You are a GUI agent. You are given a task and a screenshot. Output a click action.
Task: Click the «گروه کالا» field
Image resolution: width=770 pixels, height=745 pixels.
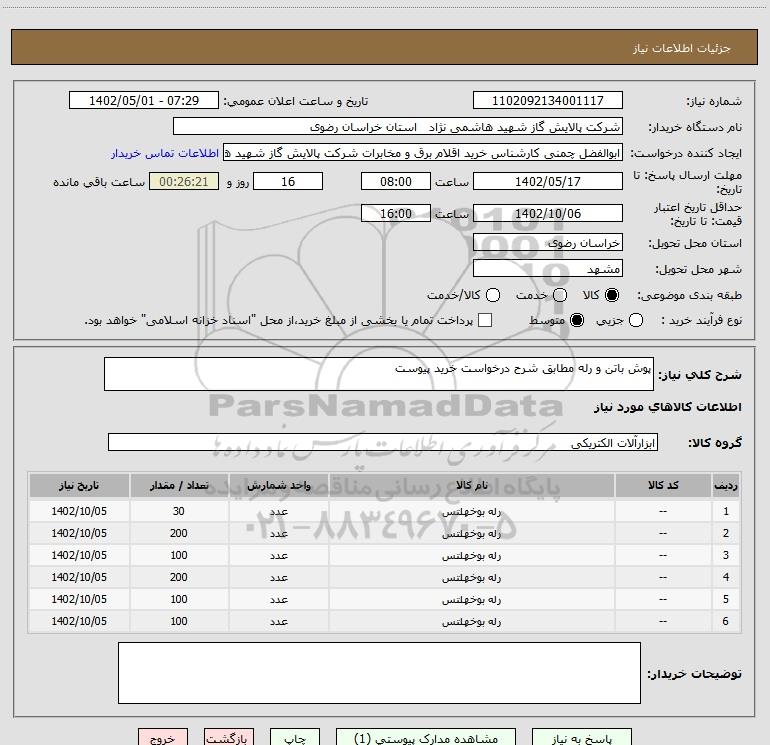tap(382, 442)
